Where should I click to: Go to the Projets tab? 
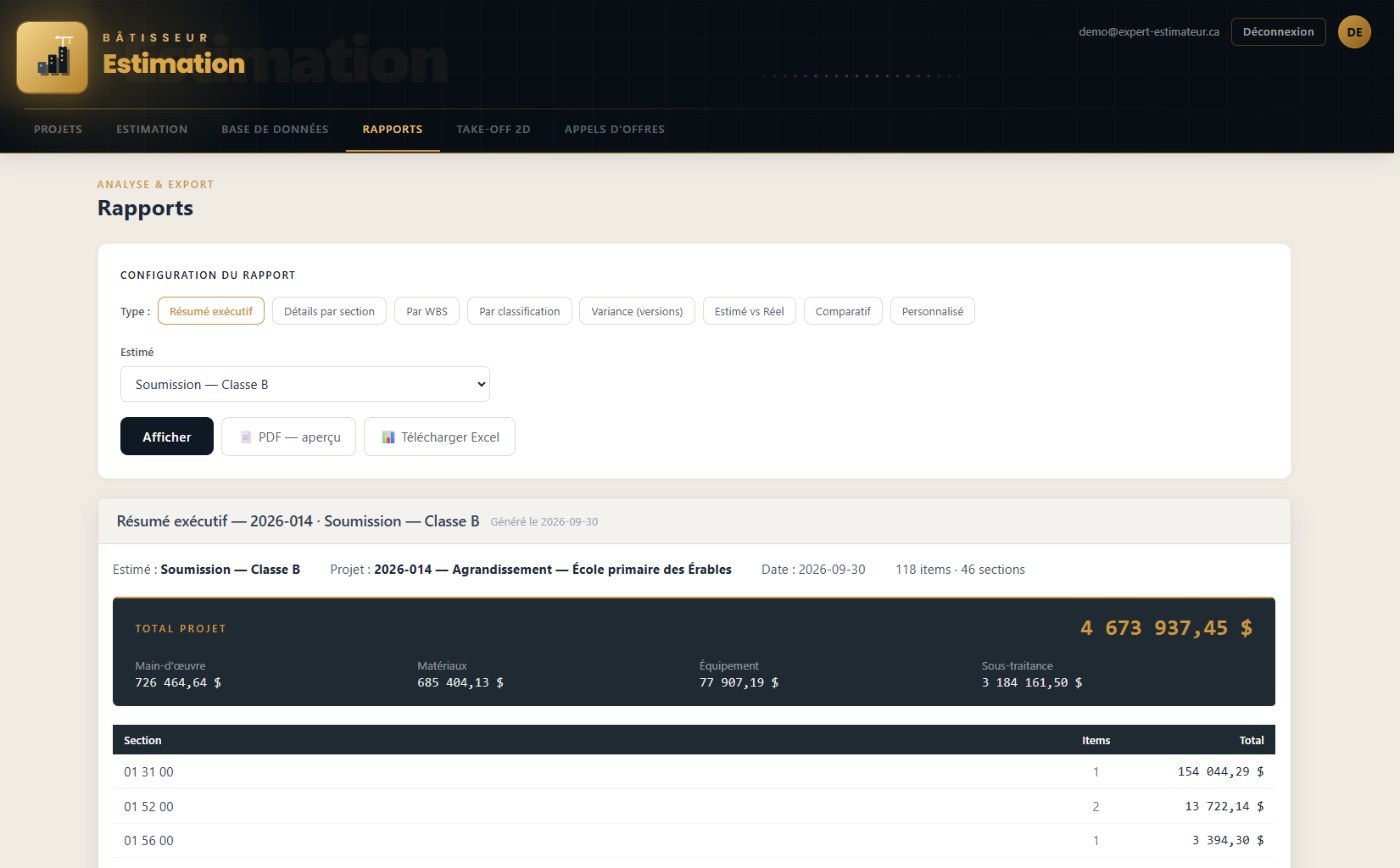click(58, 129)
